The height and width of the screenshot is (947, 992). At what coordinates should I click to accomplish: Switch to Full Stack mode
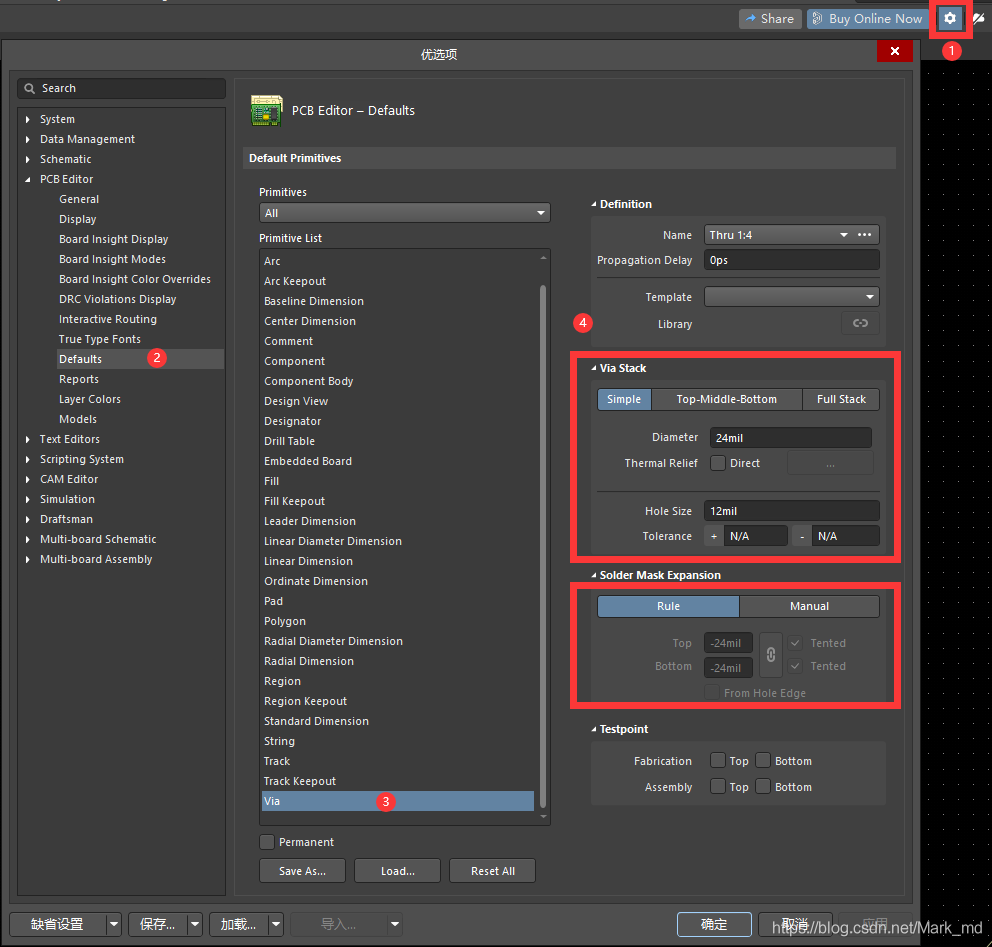click(841, 399)
